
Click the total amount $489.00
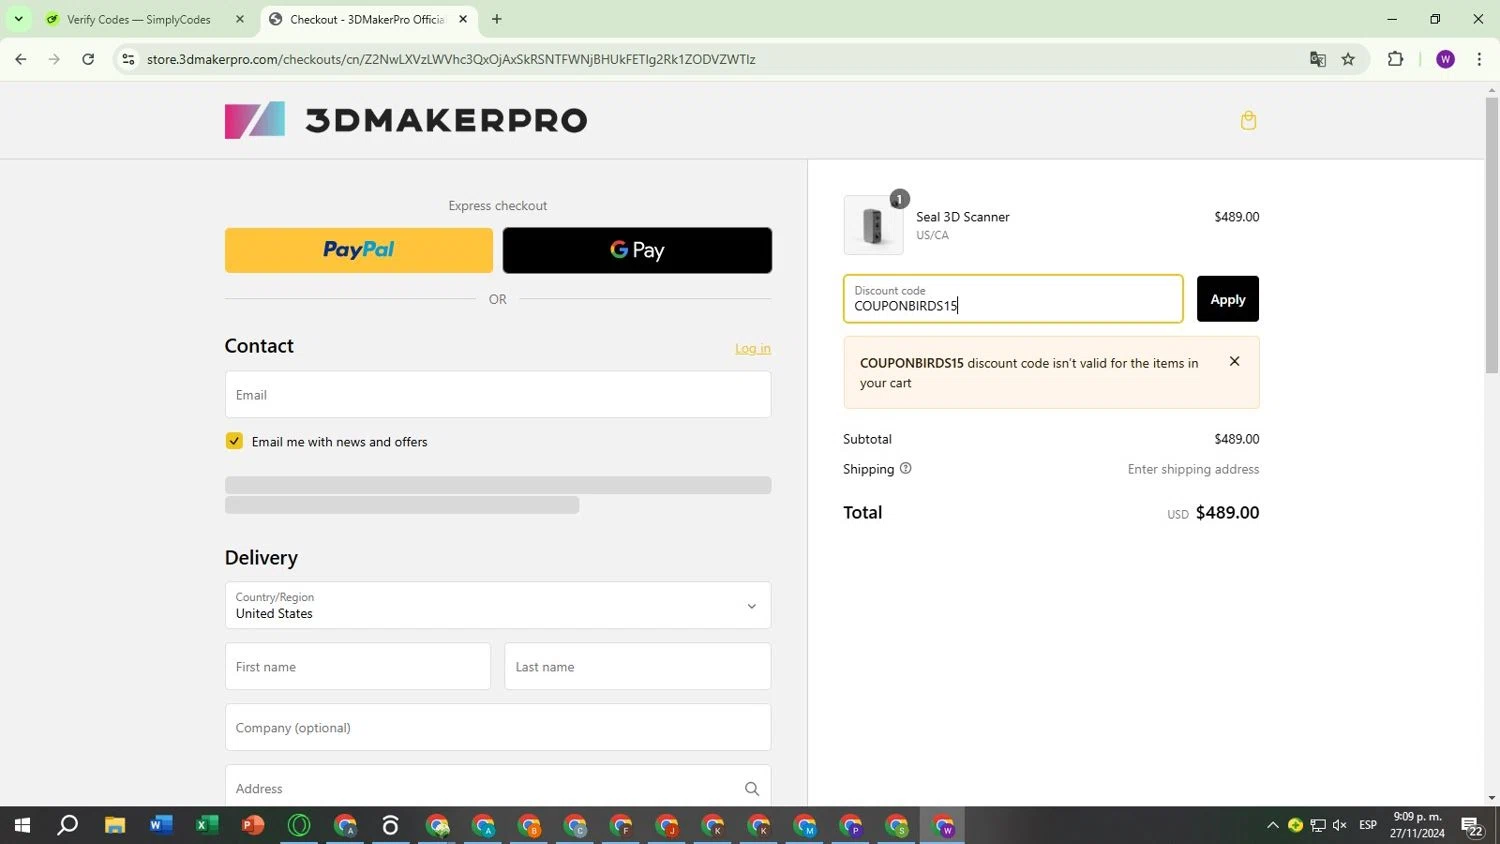[1227, 512]
